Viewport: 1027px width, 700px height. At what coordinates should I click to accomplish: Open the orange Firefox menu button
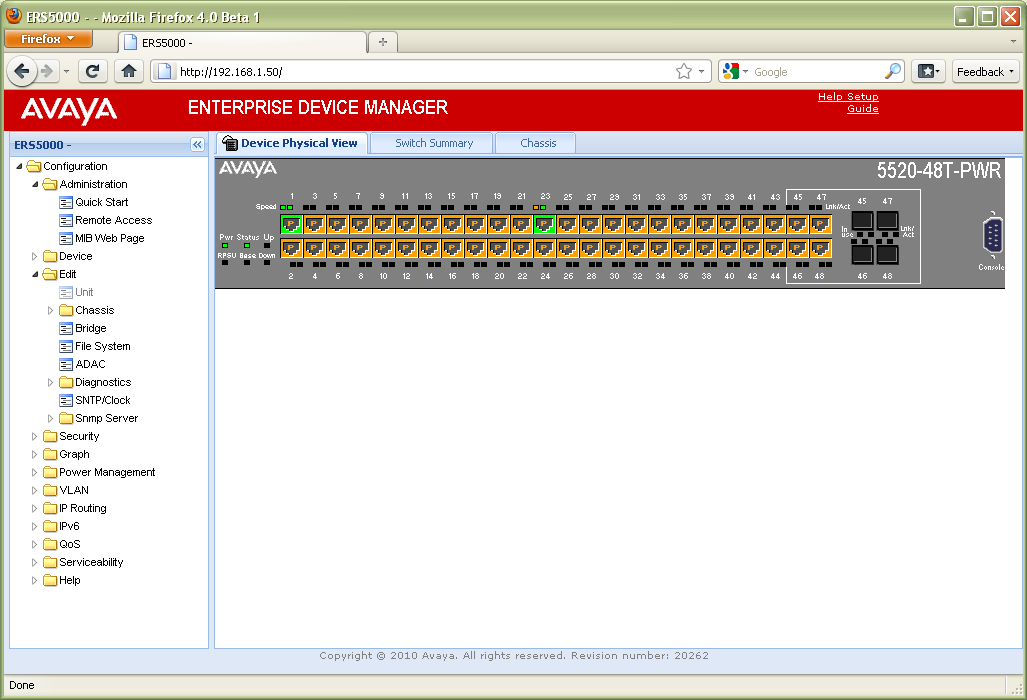click(x=47, y=39)
